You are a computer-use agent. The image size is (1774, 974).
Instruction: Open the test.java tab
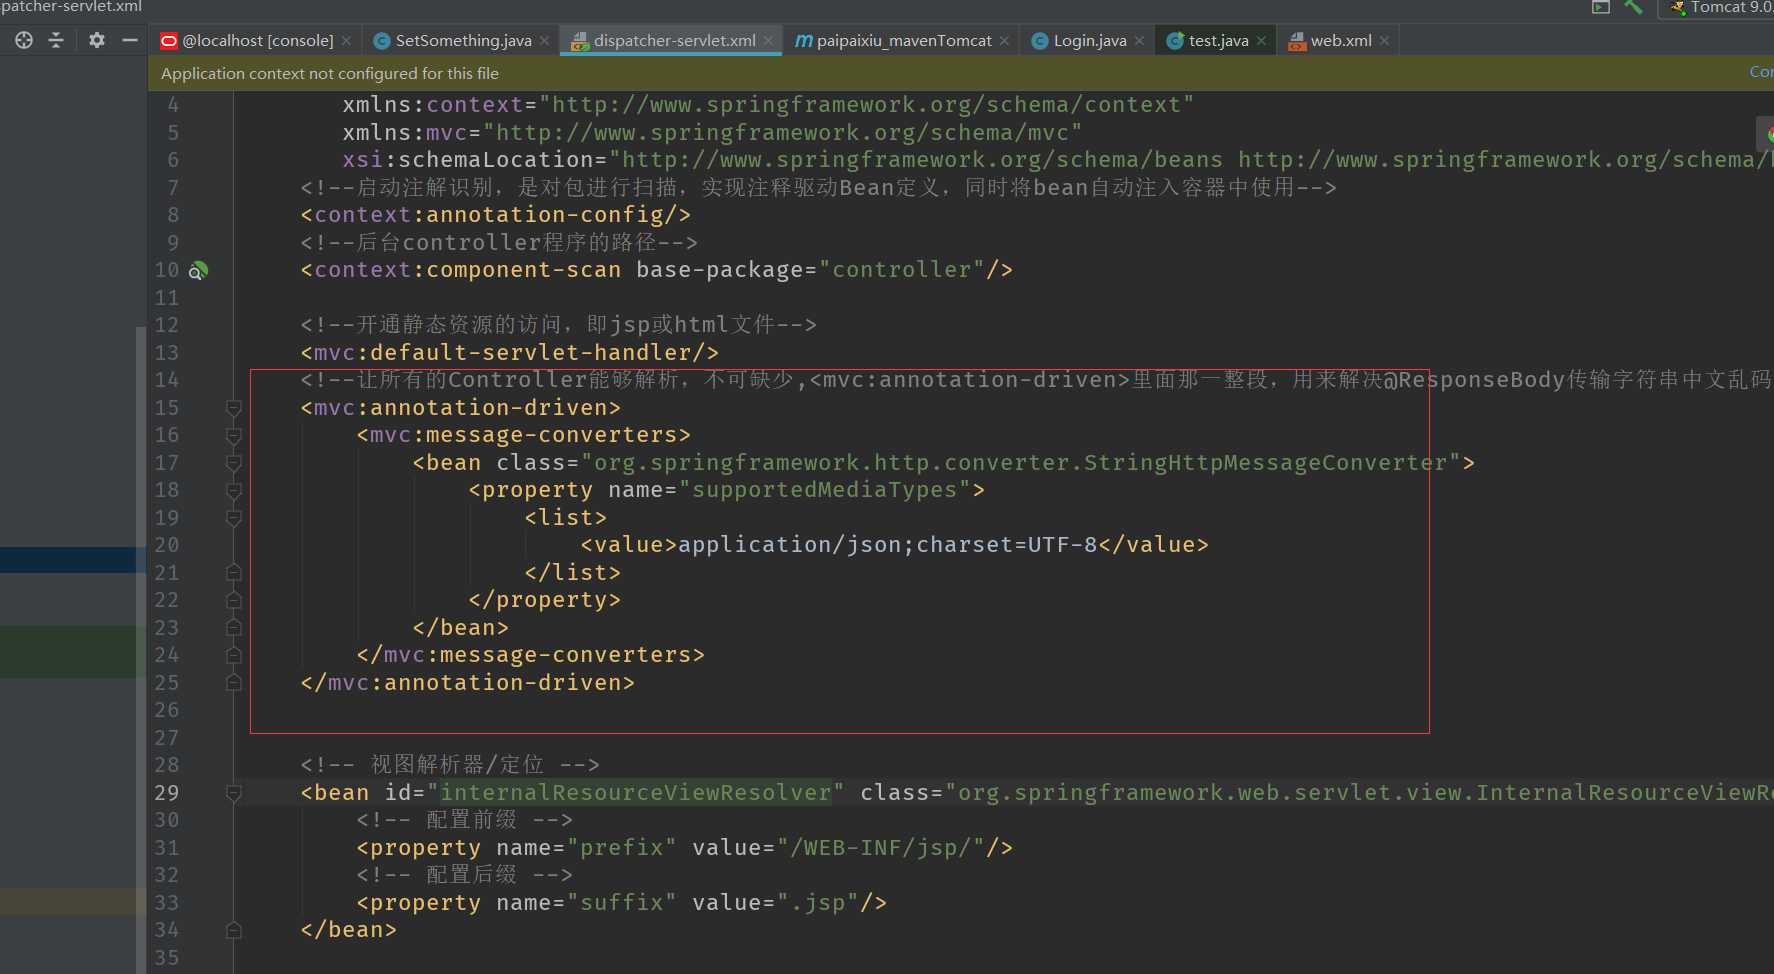tap(1218, 41)
